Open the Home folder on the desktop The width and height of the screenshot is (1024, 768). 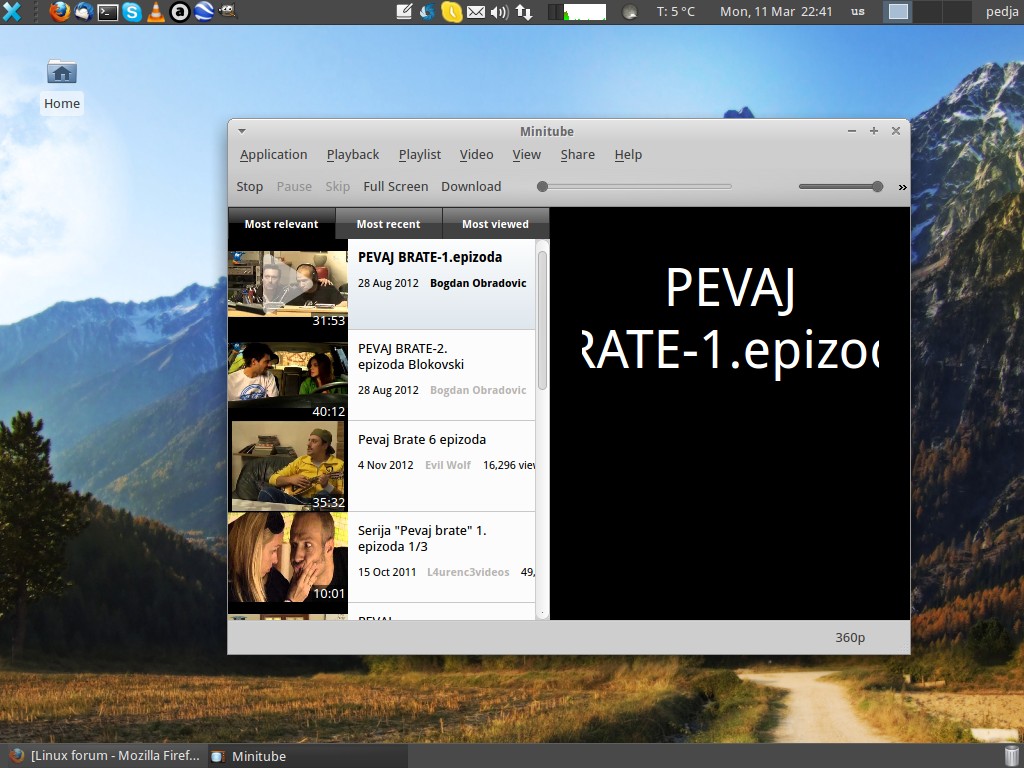[62, 73]
